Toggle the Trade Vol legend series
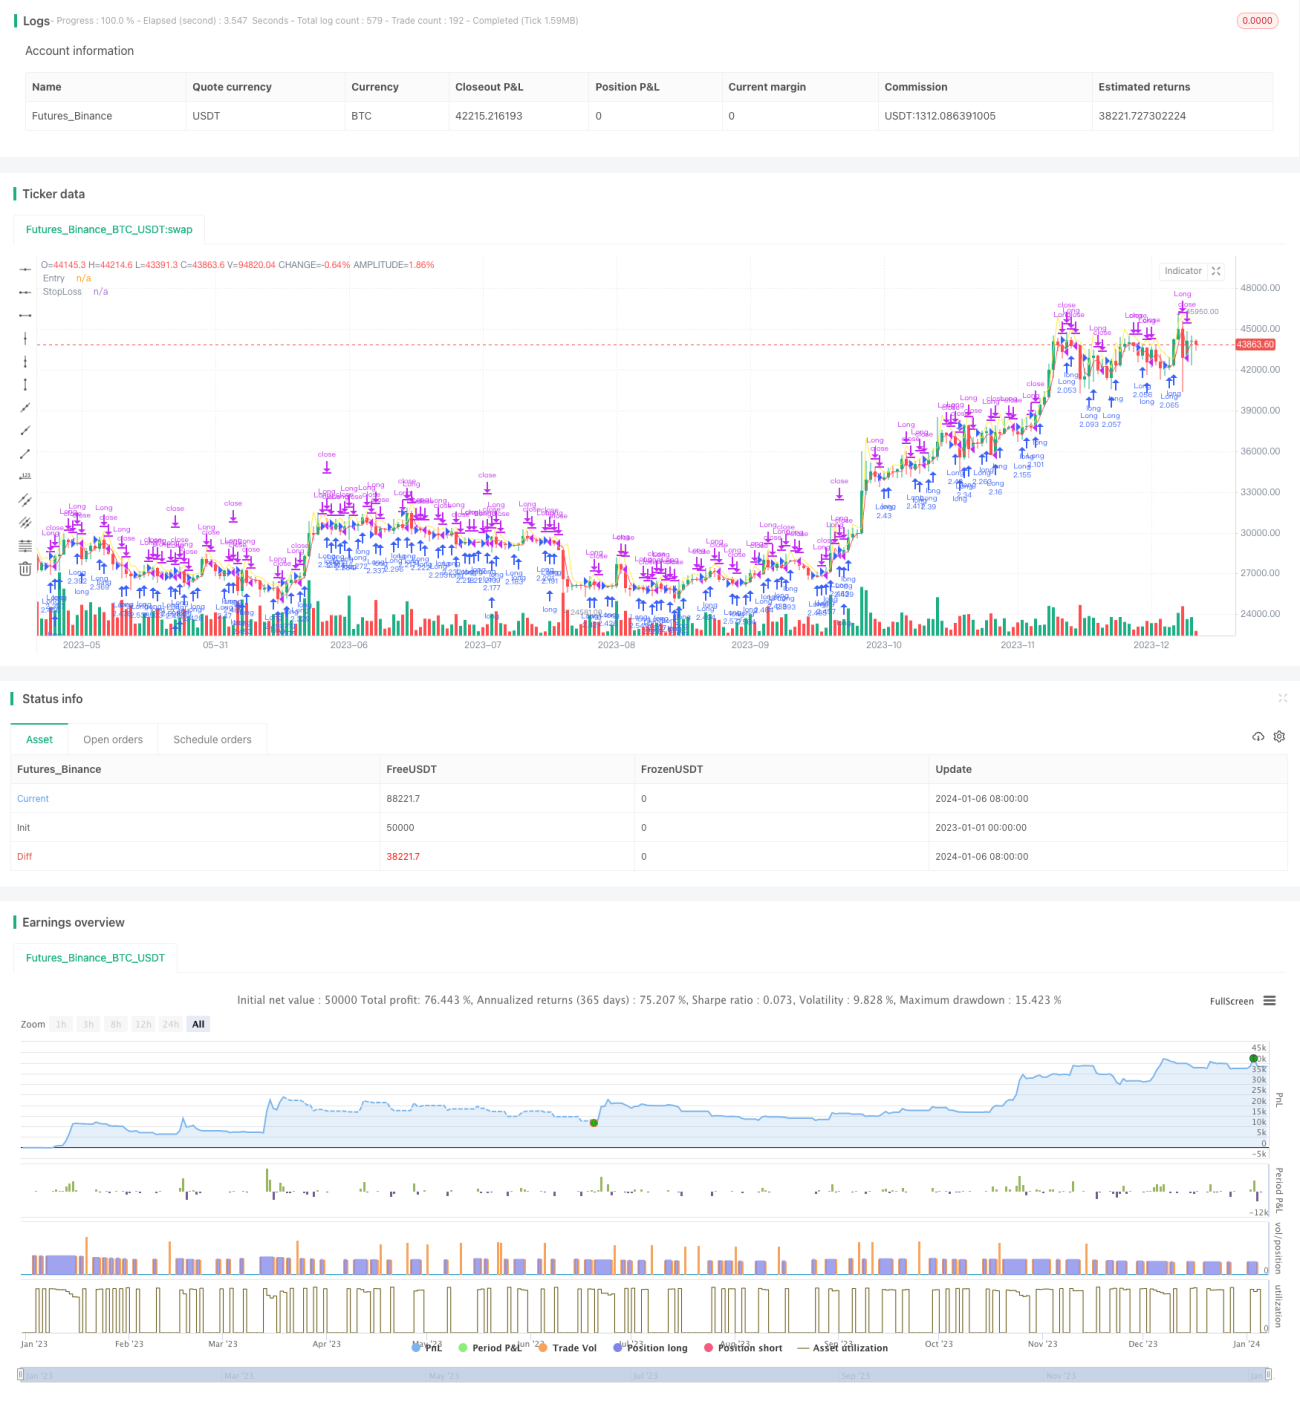1300x1404 pixels. click(567, 1348)
